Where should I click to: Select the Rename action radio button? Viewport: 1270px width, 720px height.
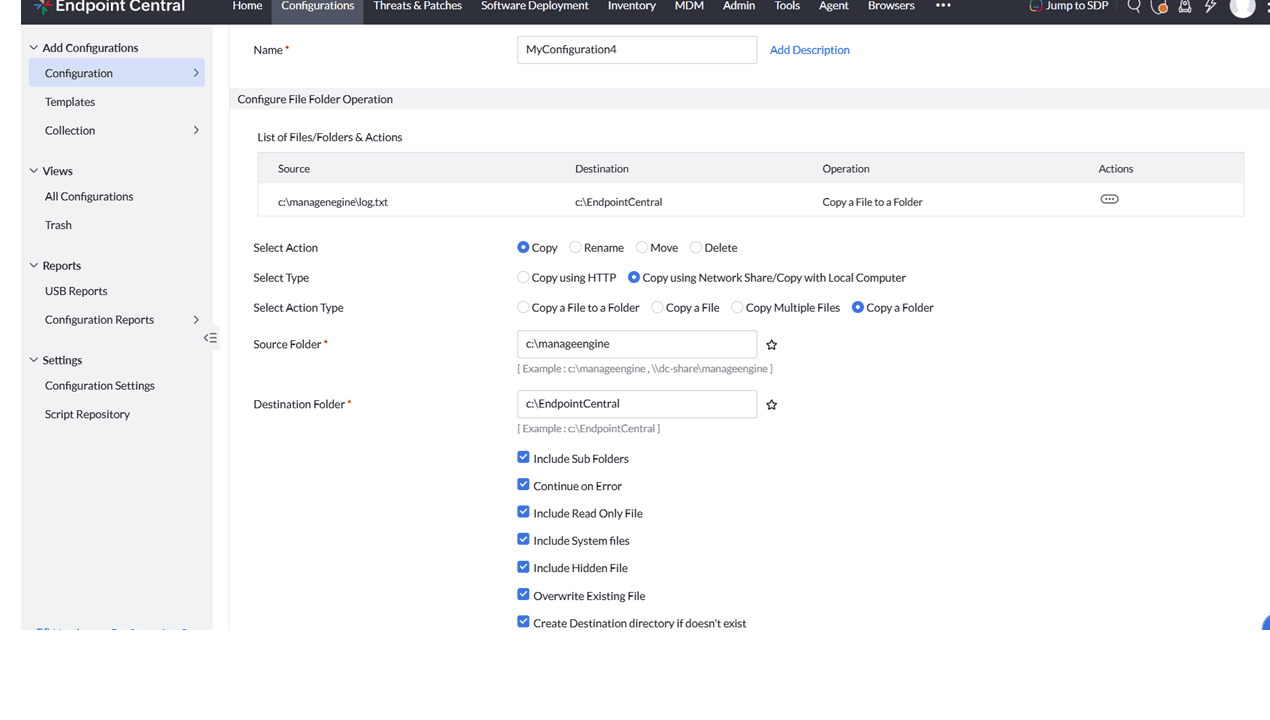click(575, 247)
